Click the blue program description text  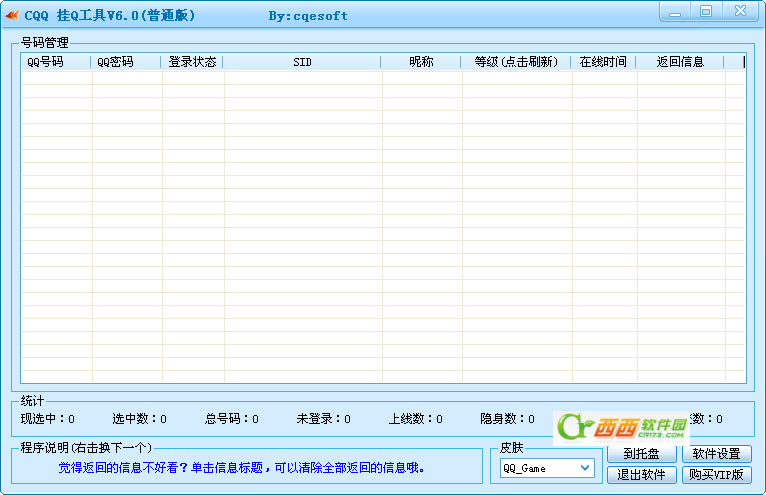click(241, 468)
